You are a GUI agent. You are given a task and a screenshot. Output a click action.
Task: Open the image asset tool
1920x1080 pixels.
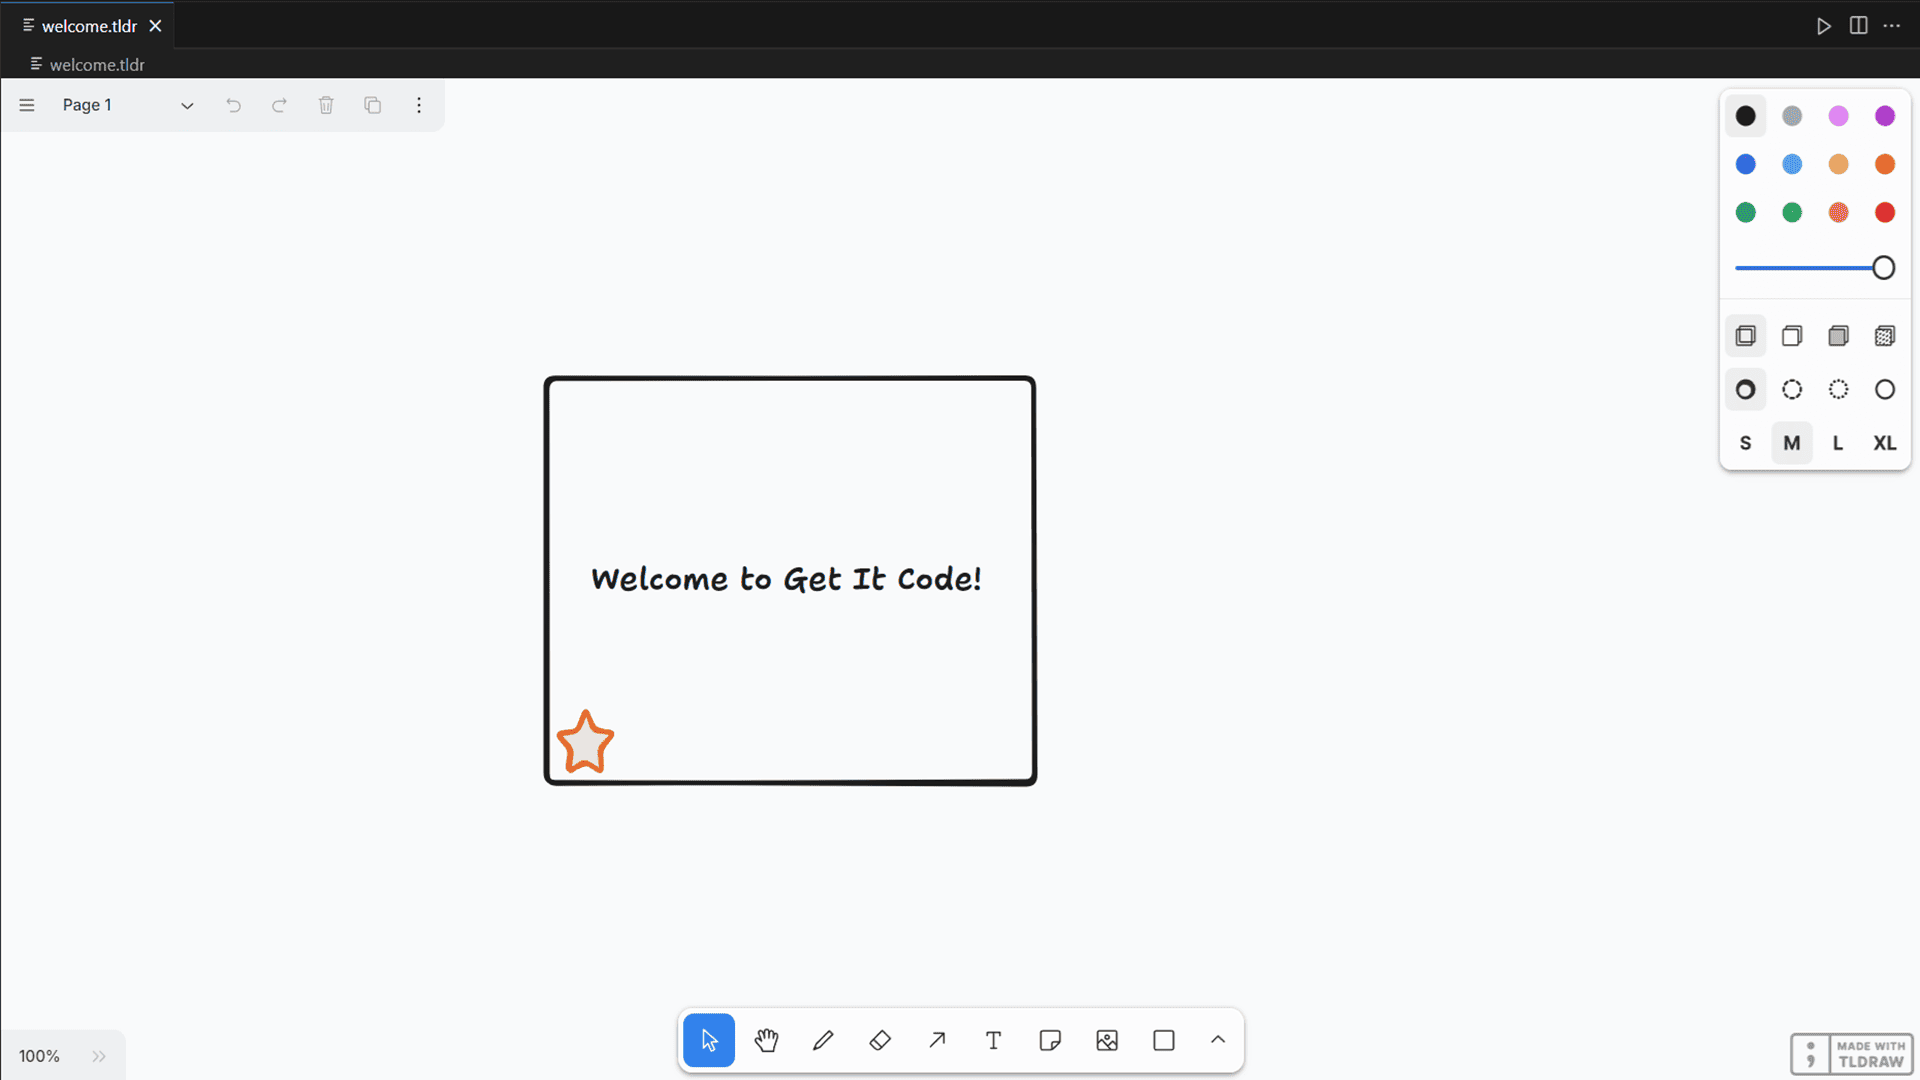tap(1107, 1040)
